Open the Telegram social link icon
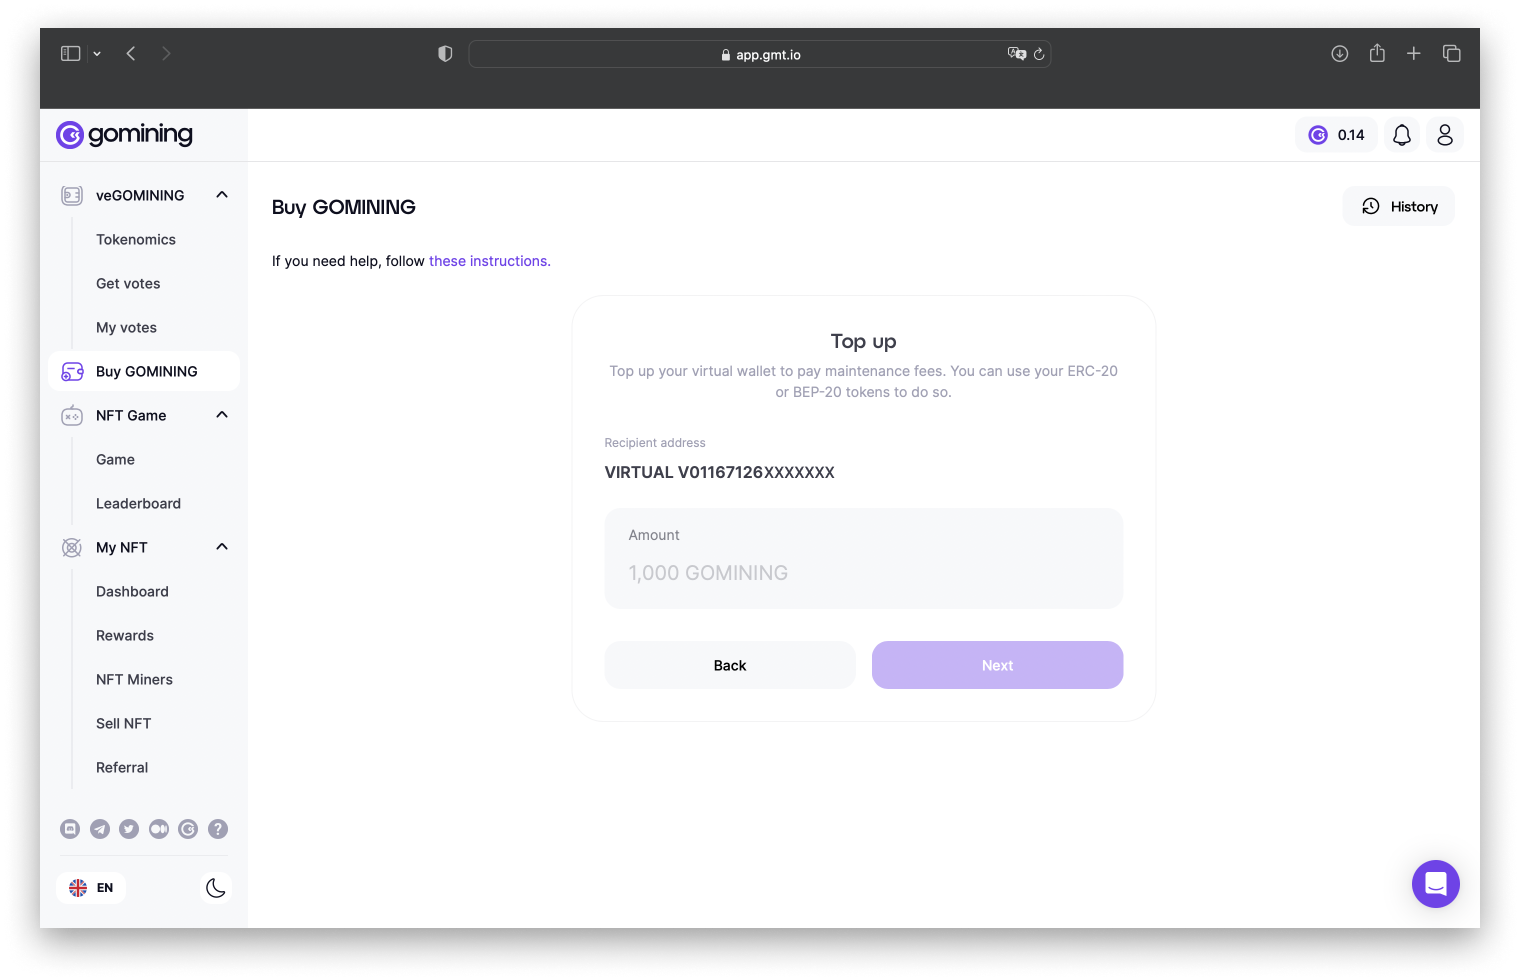 coord(100,829)
